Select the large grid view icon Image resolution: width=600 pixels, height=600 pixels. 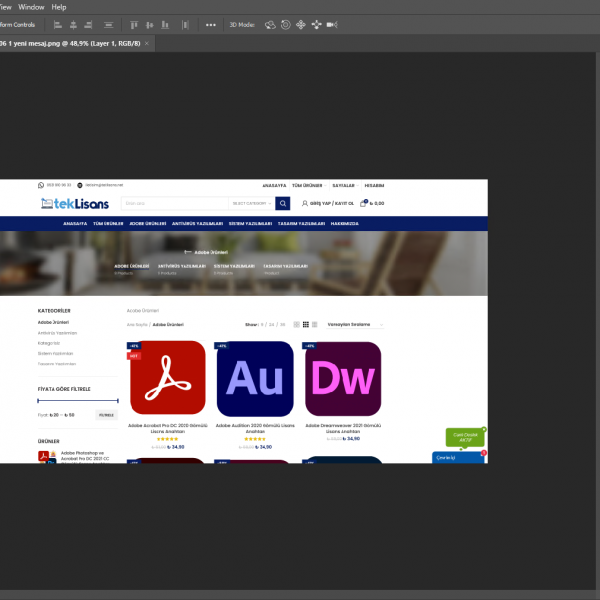(x=297, y=324)
